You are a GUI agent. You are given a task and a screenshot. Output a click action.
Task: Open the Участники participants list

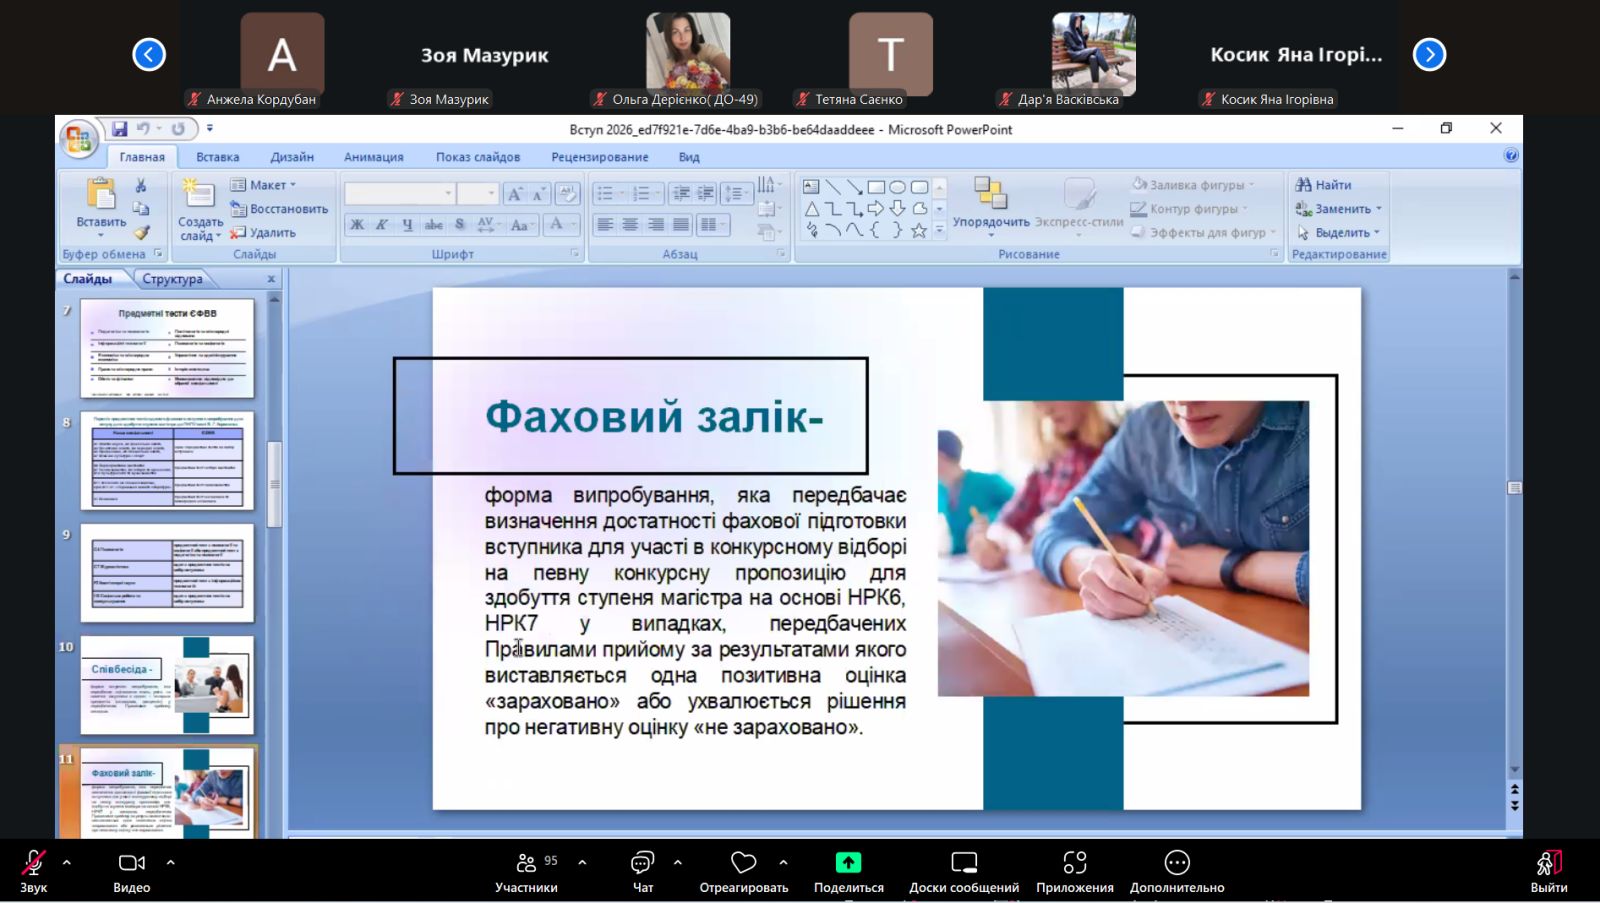pos(526,863)
